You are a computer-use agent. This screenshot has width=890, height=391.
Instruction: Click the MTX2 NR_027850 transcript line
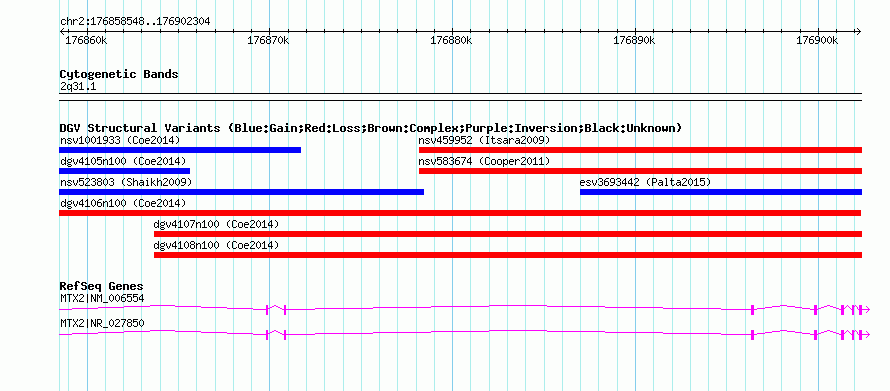click(464, 335)
